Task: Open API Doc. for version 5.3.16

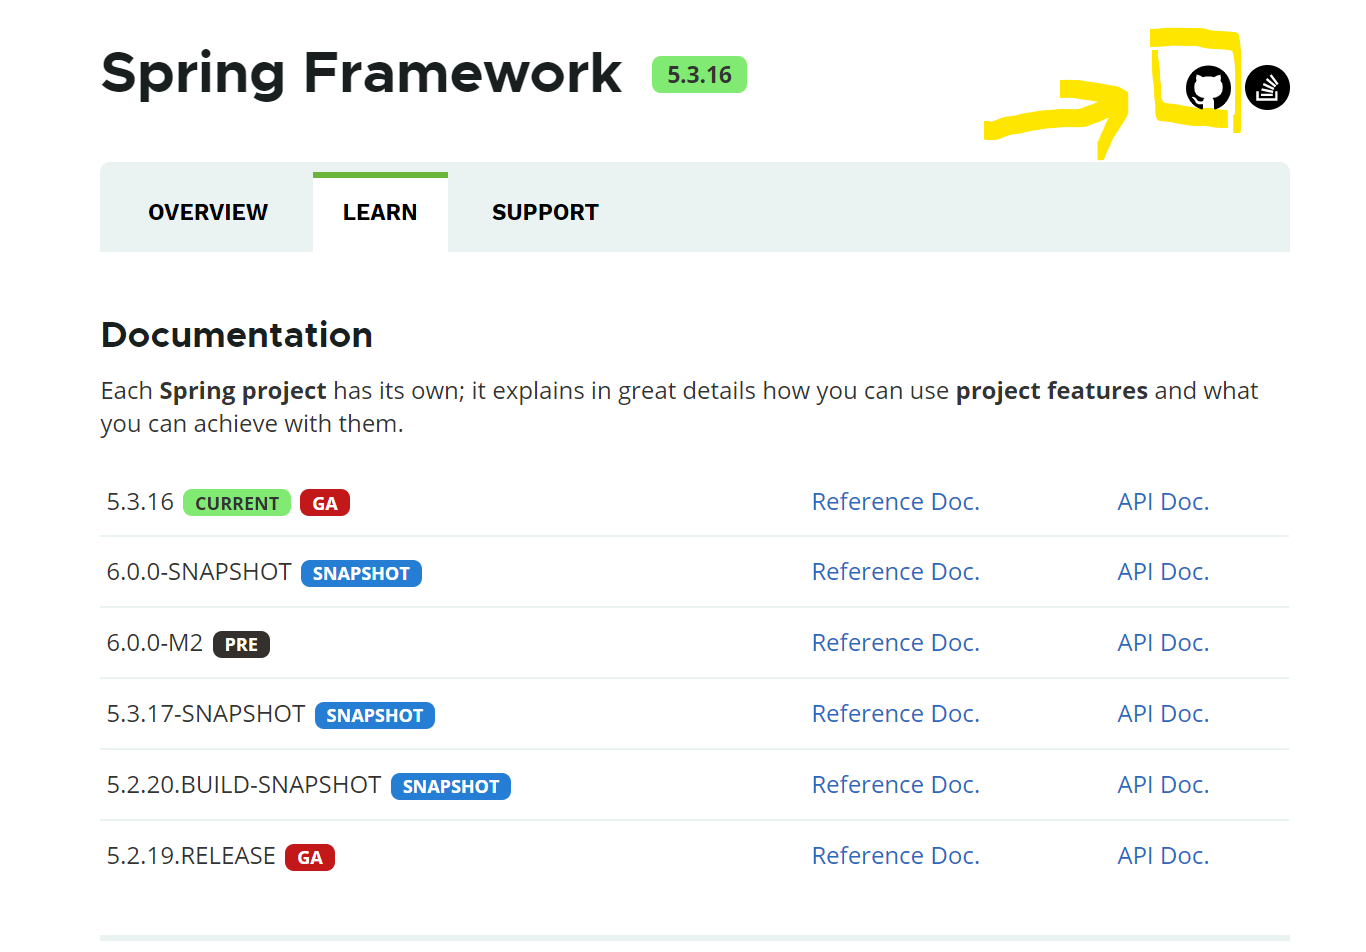Action: coord(1163,502)
